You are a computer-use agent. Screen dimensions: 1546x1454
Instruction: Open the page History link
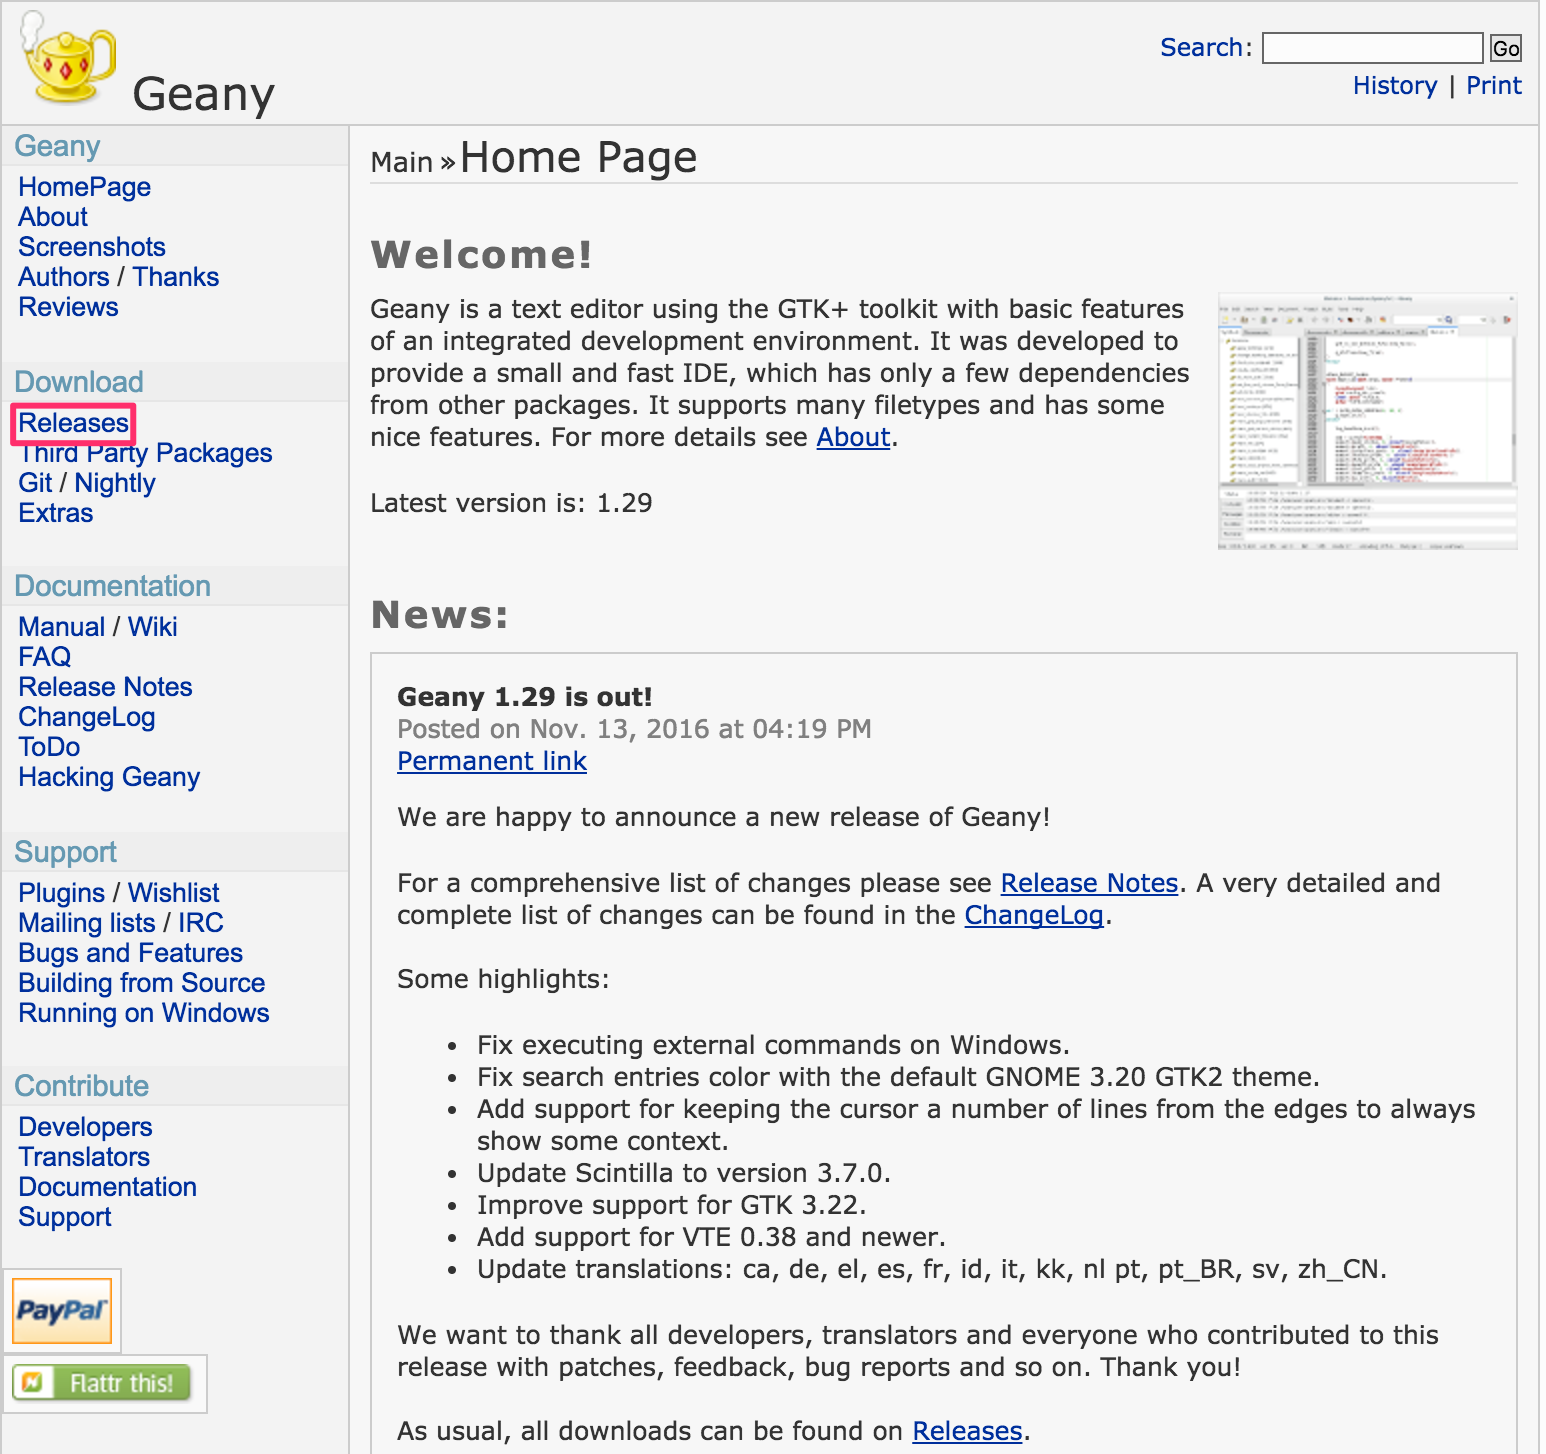pos(1394,86)
